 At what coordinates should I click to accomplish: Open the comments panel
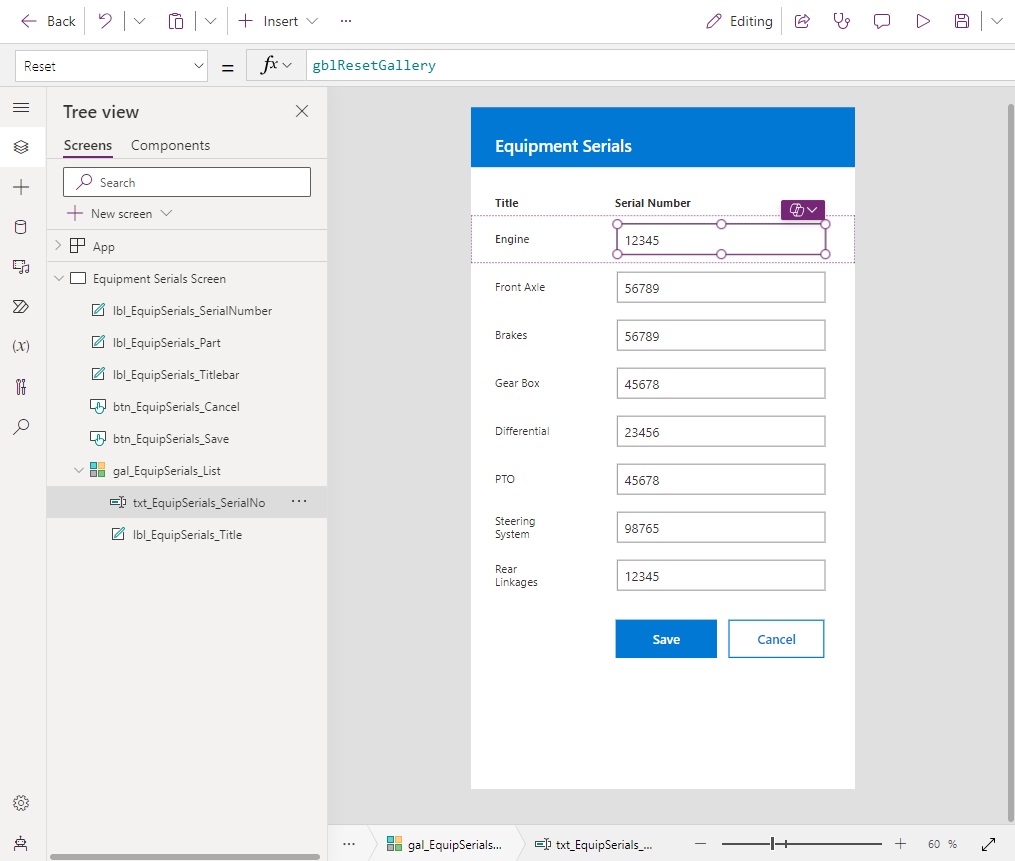(x=881, y=20)
